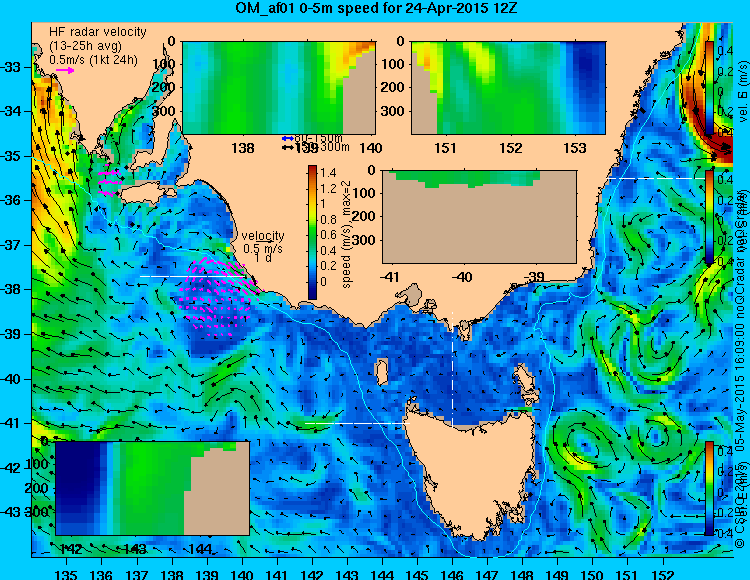750x580 pixels.
Task: Click the 1.2 tick on the speed colorbar
Action: [329, 188]
